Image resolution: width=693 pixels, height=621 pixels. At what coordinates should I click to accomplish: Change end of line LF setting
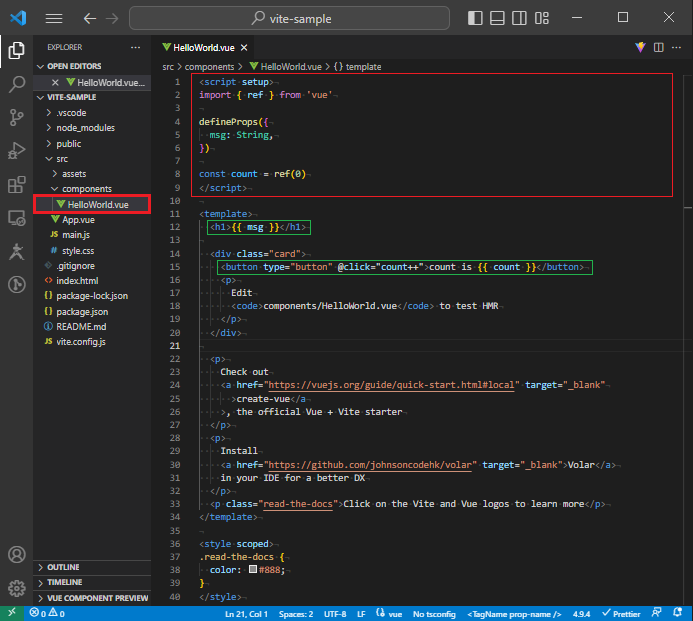click(361, 614)
